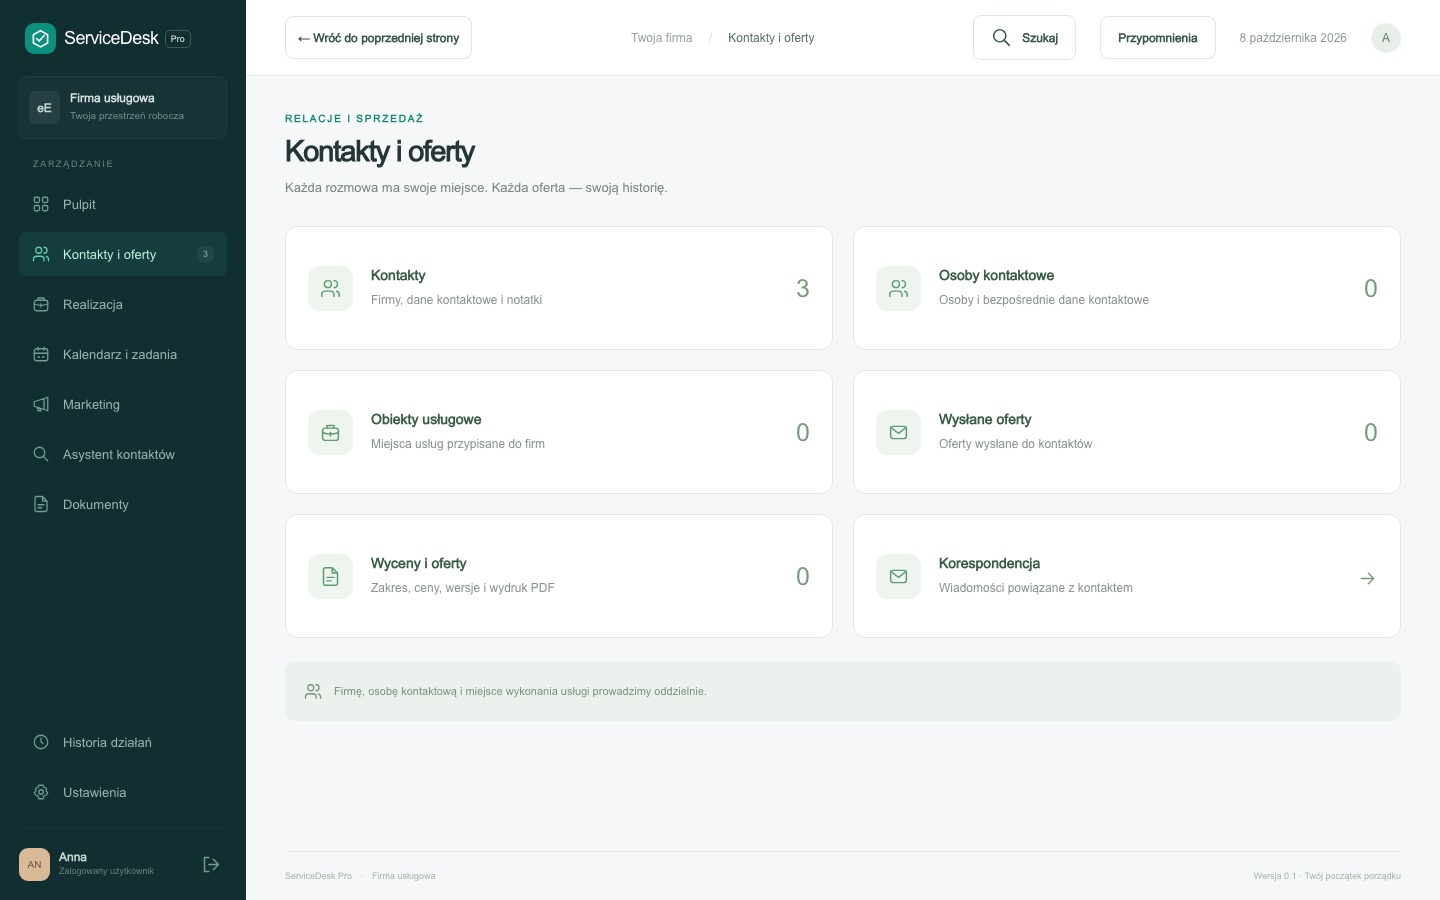Screen dimensions: 1440x900
Task: Click the megaphone icon beside Marketing
Action: [41, 404]
